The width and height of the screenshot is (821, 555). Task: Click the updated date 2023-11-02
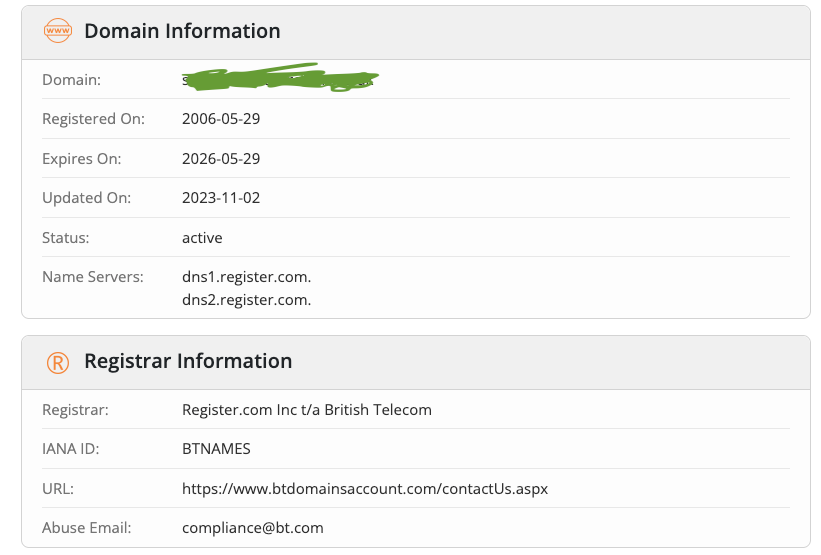click(221, 198)
